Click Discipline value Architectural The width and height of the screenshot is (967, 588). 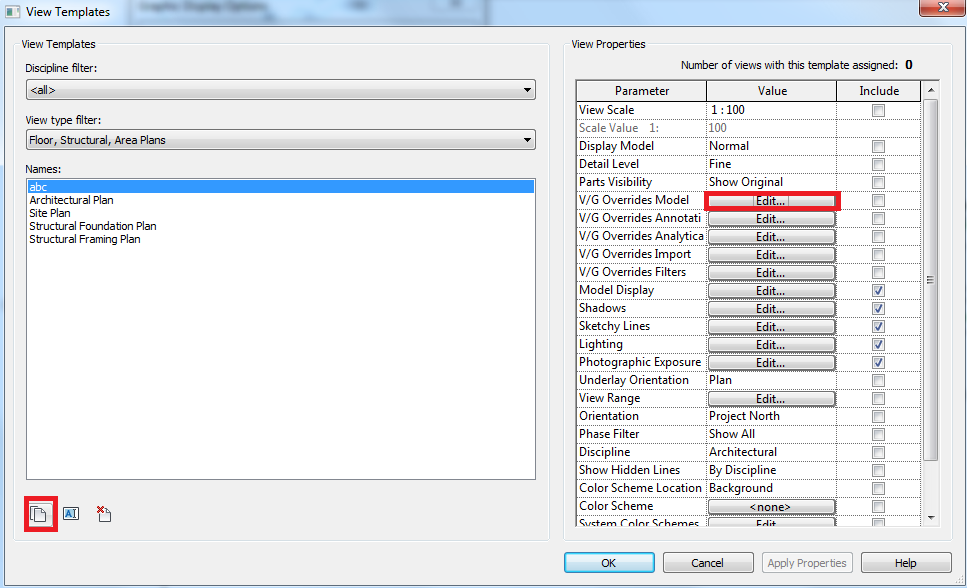click(x=743, y=452)
